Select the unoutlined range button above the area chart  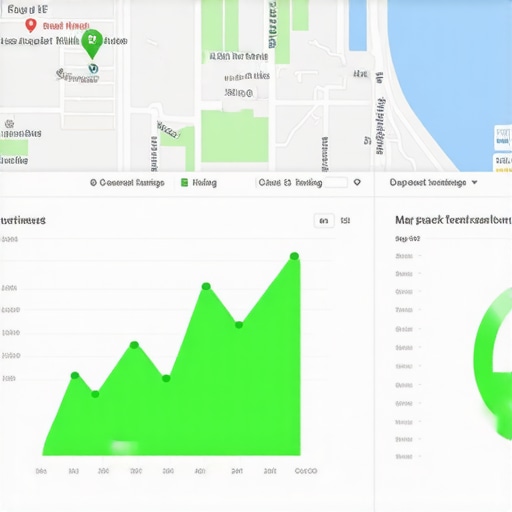pos(345,221)
